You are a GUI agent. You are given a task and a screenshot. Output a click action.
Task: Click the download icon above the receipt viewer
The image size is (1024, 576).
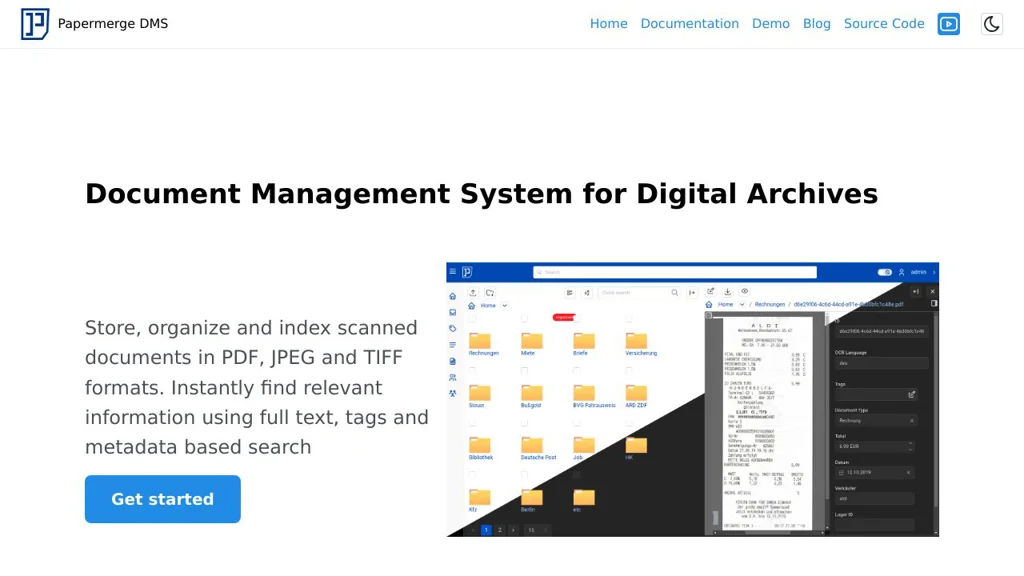click(x=728, y=290)
